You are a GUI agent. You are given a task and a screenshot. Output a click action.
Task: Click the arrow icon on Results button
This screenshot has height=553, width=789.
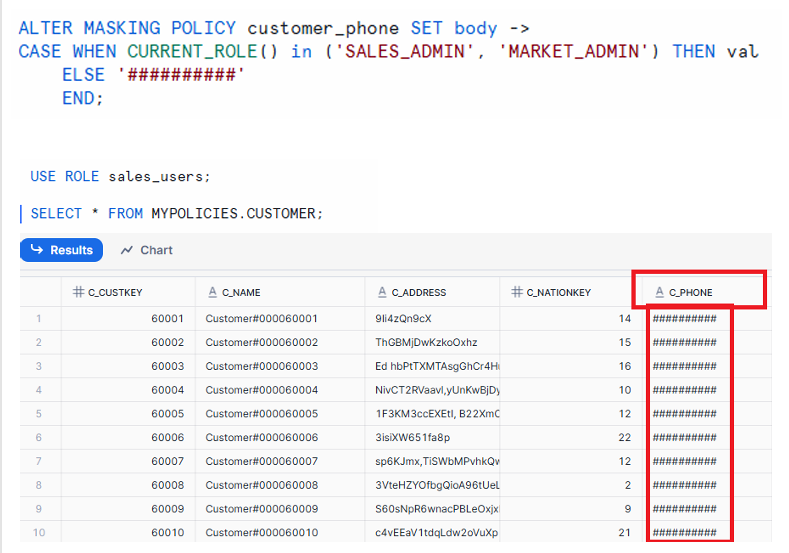(37, 250)
